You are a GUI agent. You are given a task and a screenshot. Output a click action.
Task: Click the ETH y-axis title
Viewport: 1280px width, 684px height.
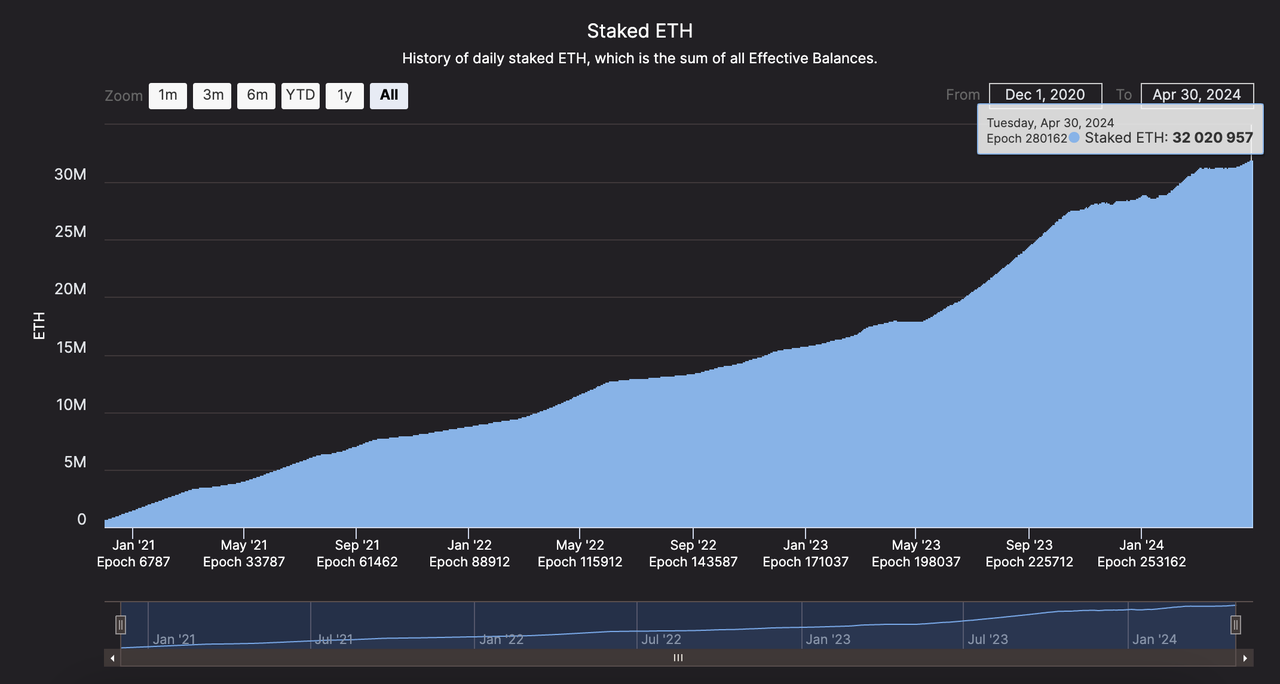point(40,326)
